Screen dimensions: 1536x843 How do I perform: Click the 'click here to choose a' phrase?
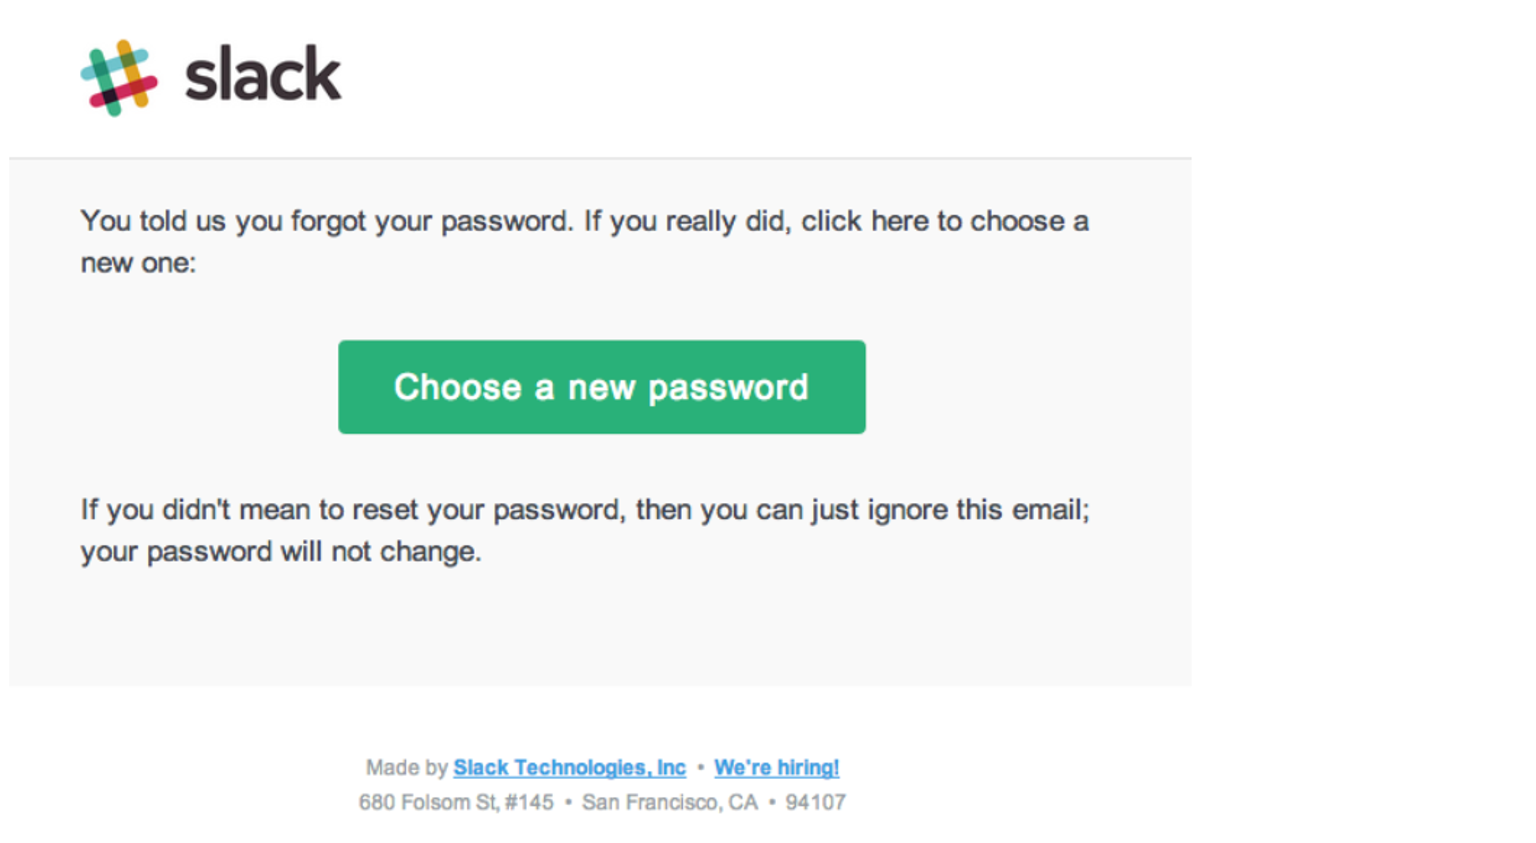(x=945, y=221)
